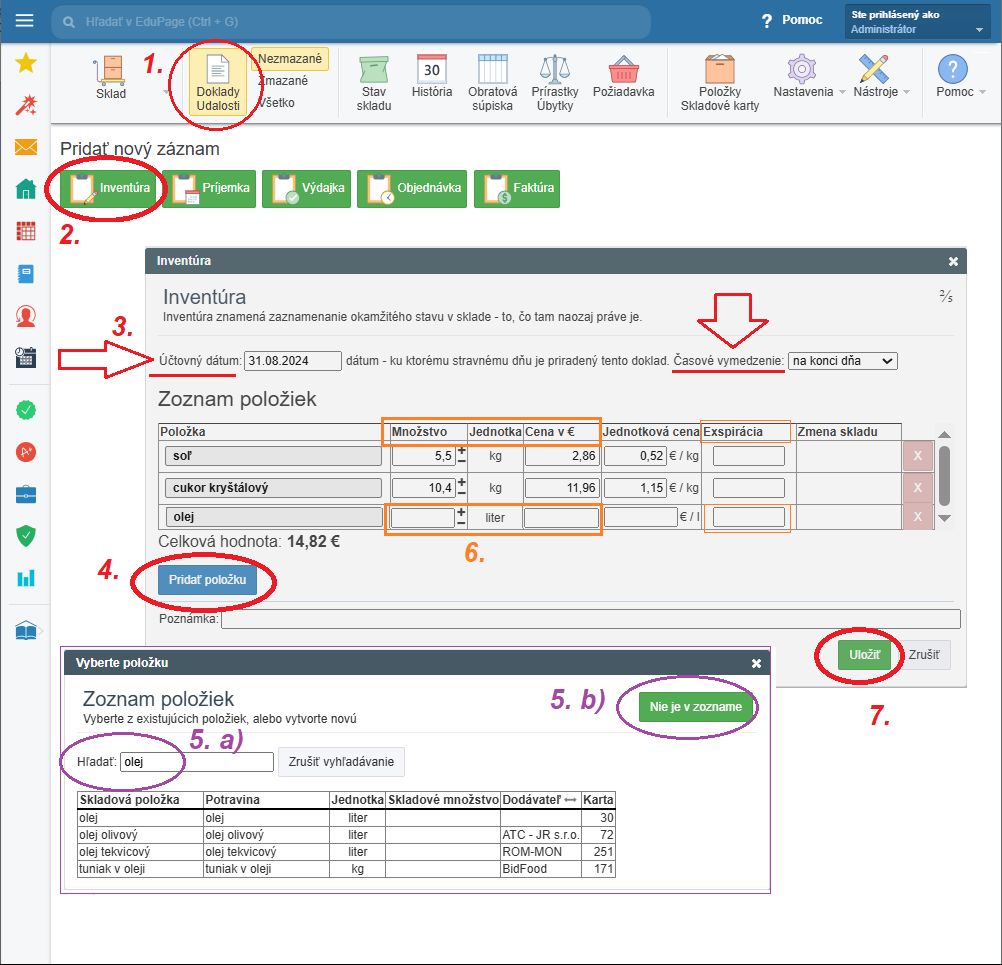1002x965 pixels.
Task: Click the star favorites sidebar icon
Action: 26,64
